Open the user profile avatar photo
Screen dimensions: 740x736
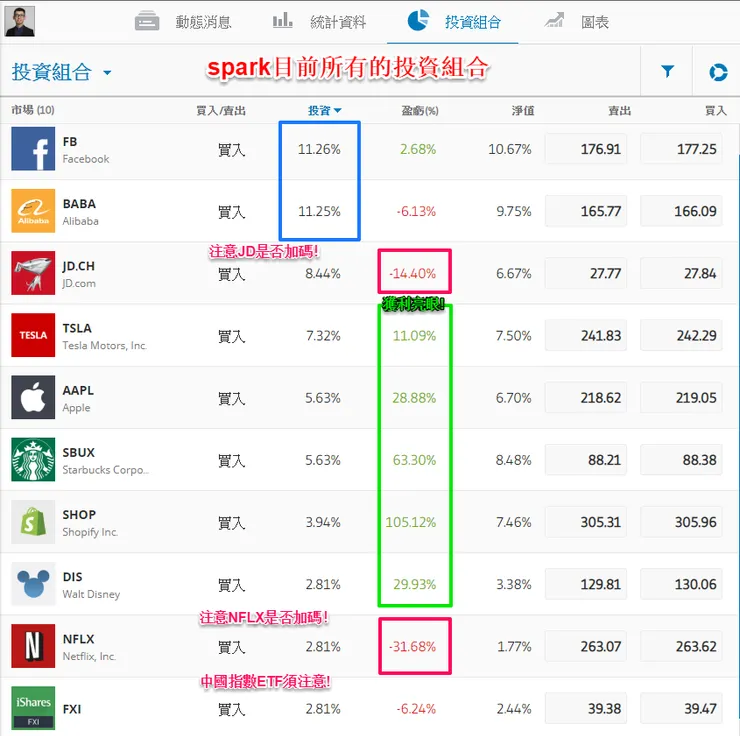click(19, 21)
